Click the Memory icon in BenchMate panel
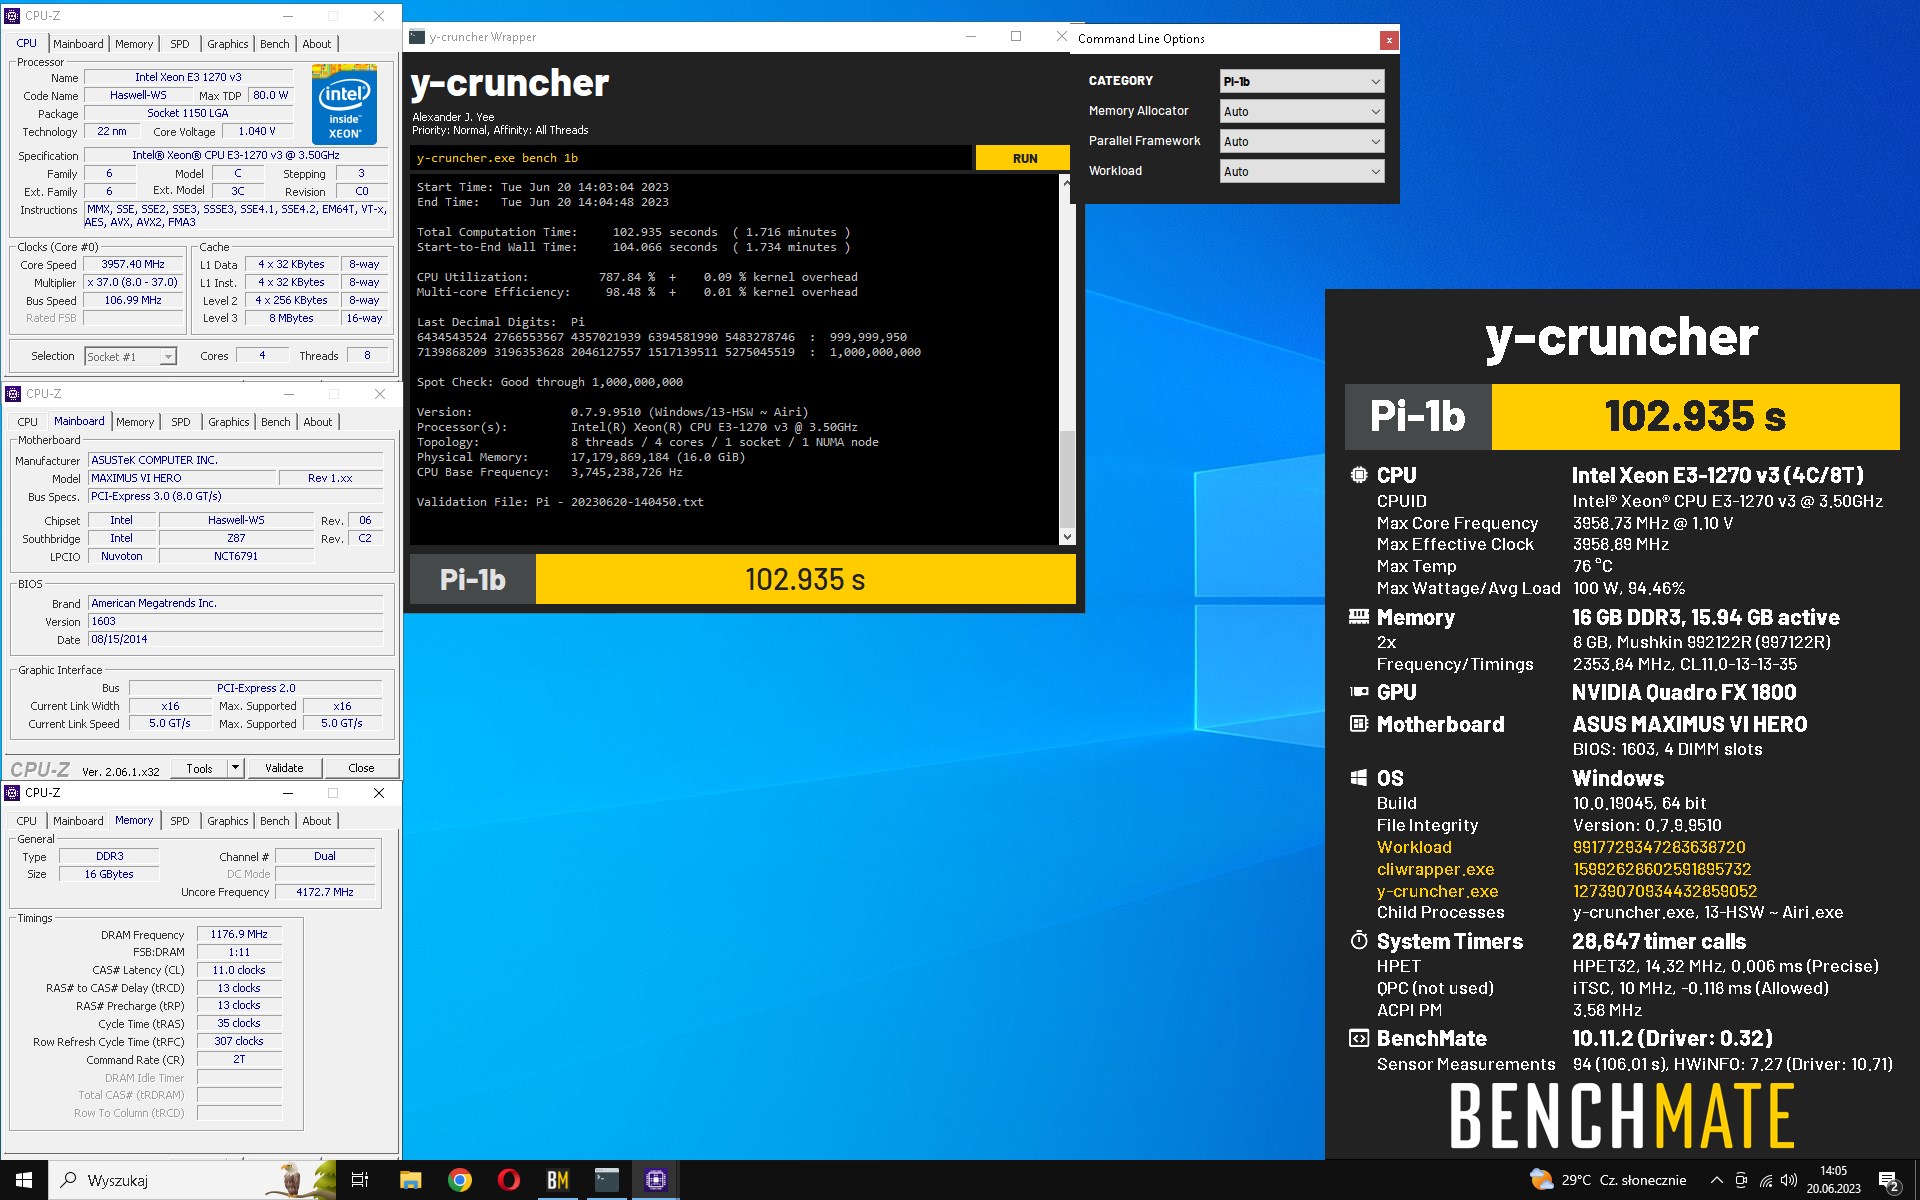 (x=1358, y=617)
